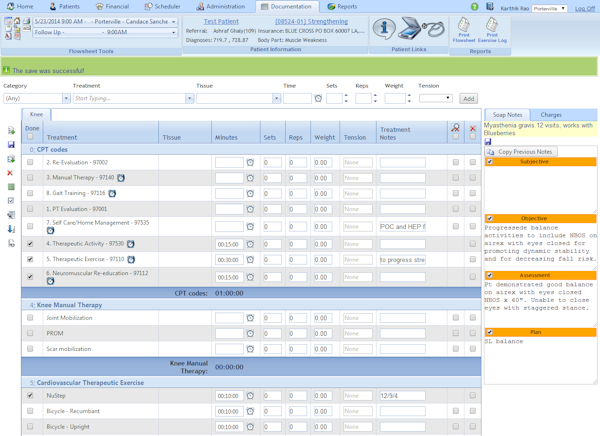Click the house icon in Flowsheet Tools
The image size is (600, 436).
[x=17, y=21]
